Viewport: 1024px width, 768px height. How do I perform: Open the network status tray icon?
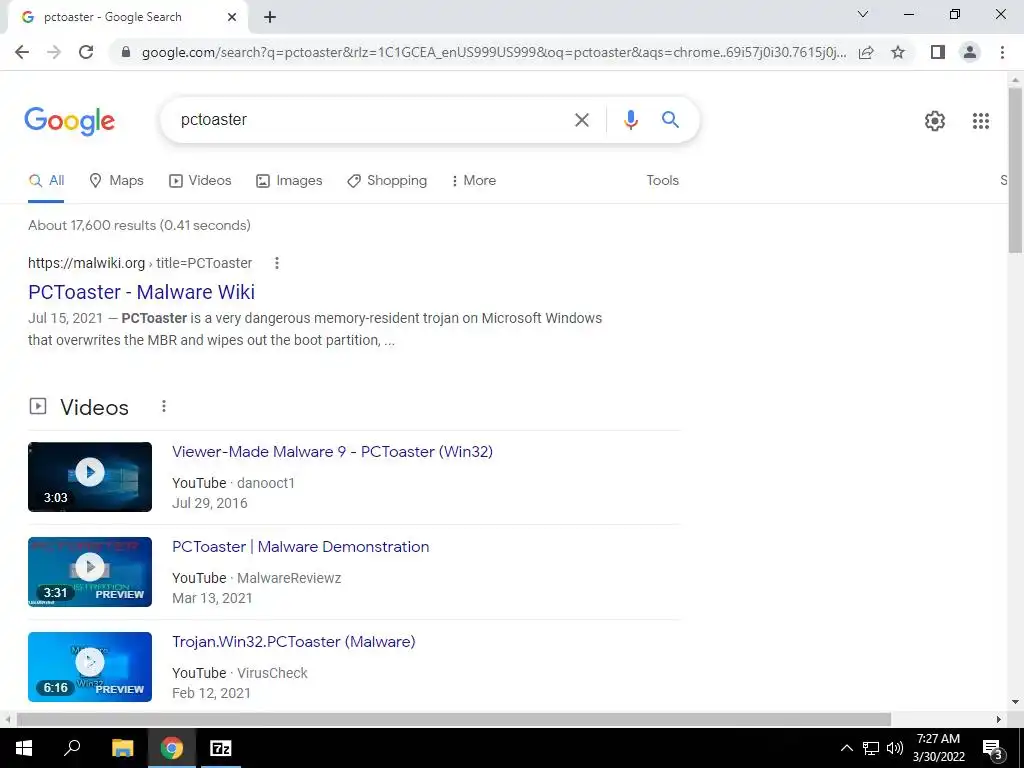click(x=871, y=748)
